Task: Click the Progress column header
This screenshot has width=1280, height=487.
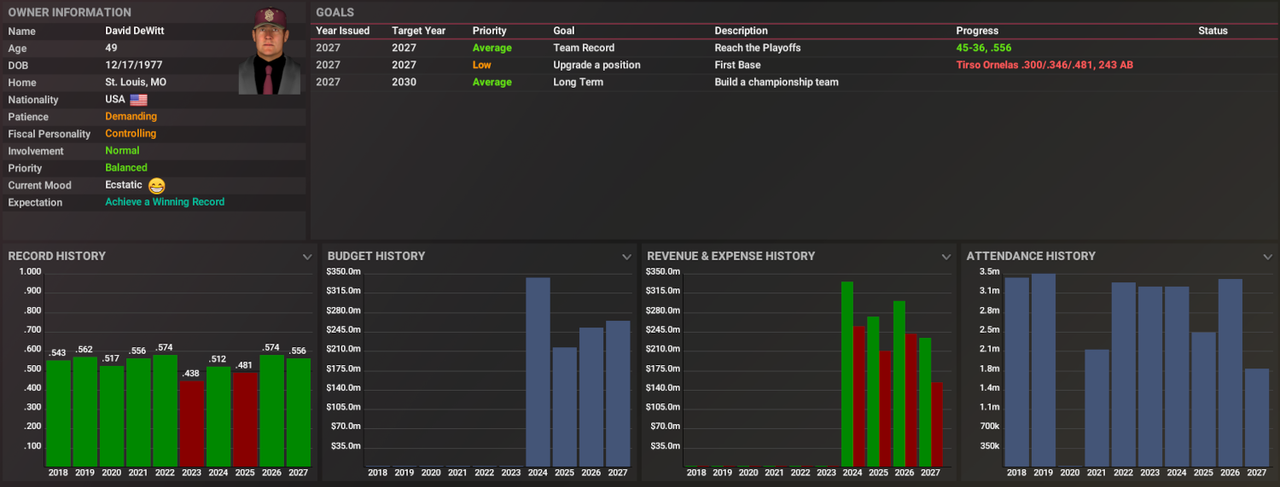Action: pos(977,31)
